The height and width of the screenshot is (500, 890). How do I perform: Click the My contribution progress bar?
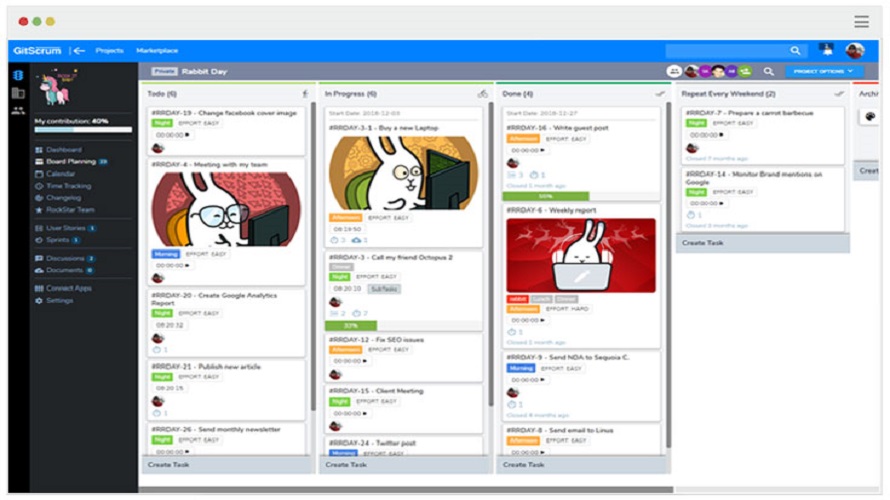[83, 129]
